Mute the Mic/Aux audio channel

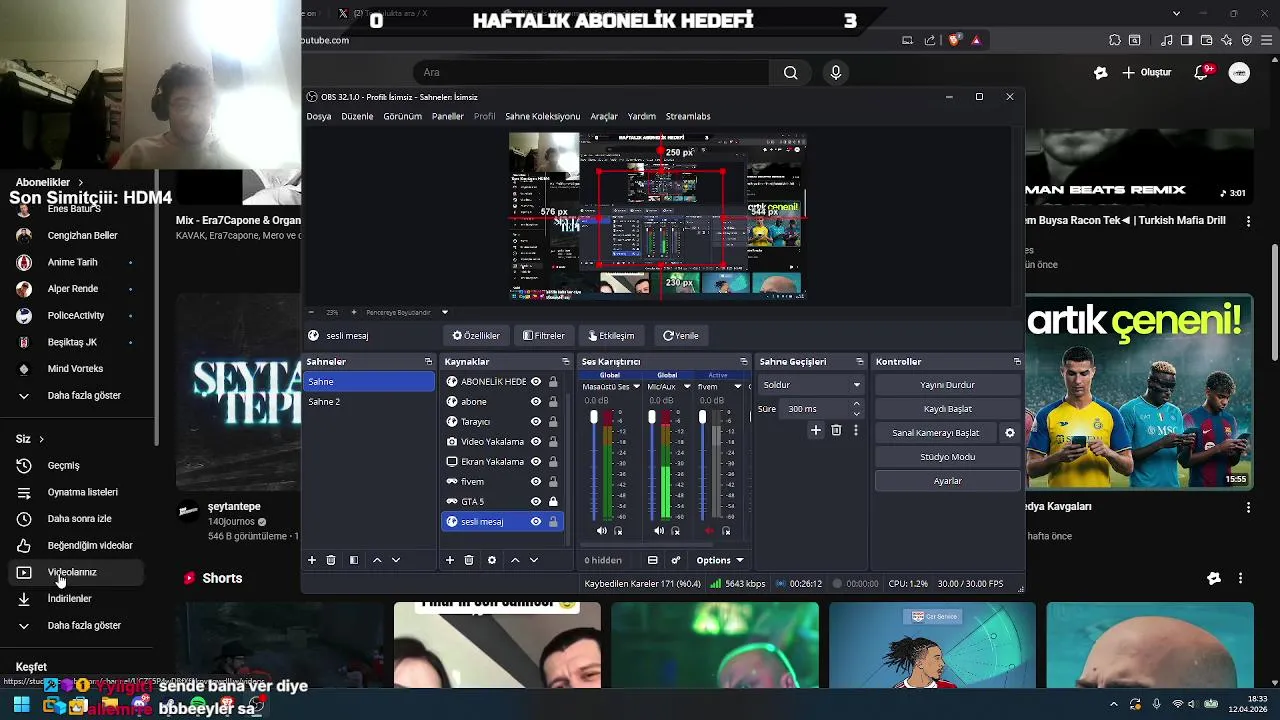(658, 531)
